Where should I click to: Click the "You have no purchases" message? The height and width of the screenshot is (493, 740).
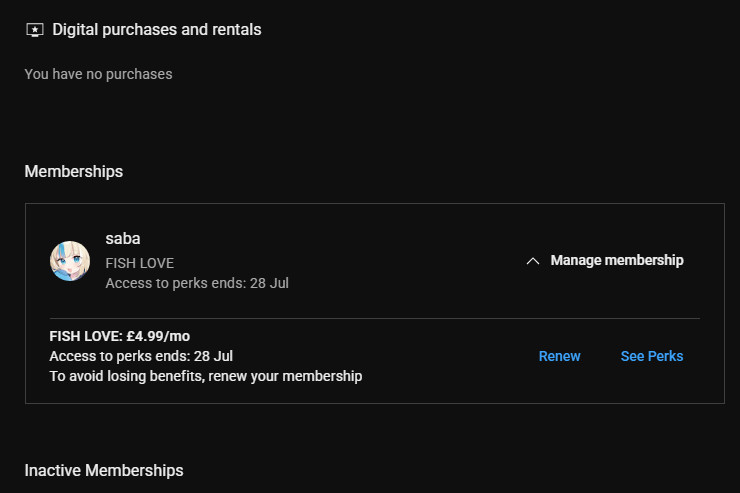click(x=98, y=74)
